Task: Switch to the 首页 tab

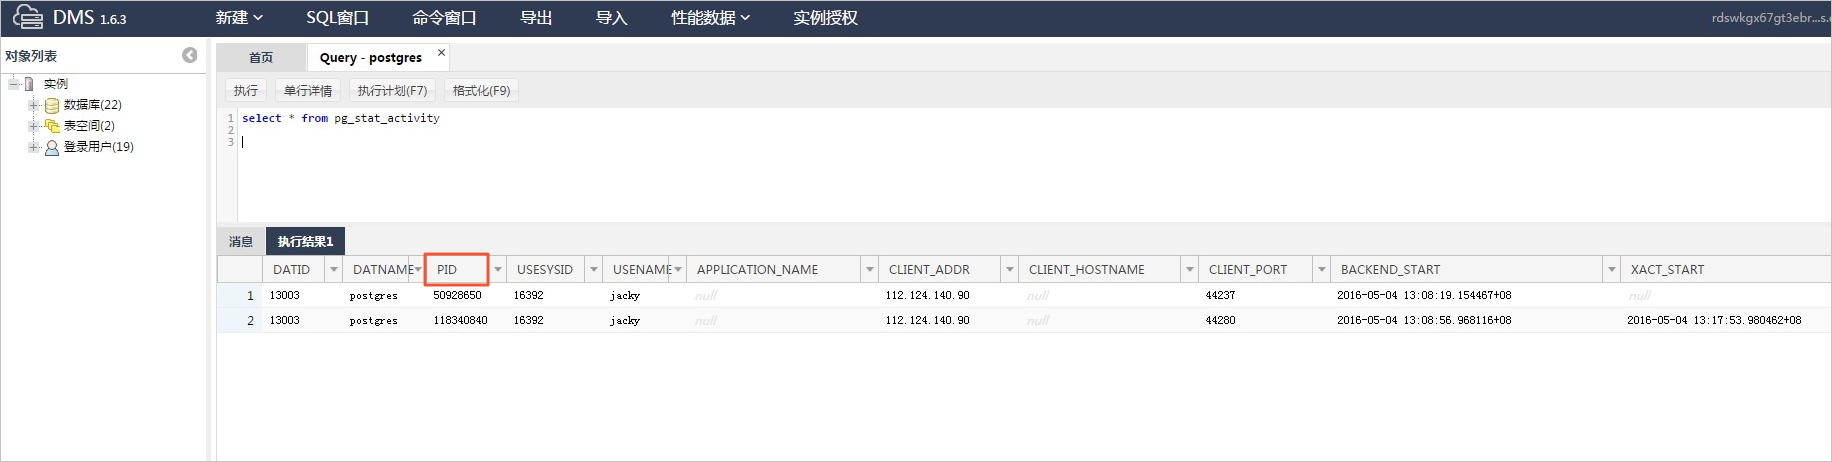Action: (x=261, y=57)
